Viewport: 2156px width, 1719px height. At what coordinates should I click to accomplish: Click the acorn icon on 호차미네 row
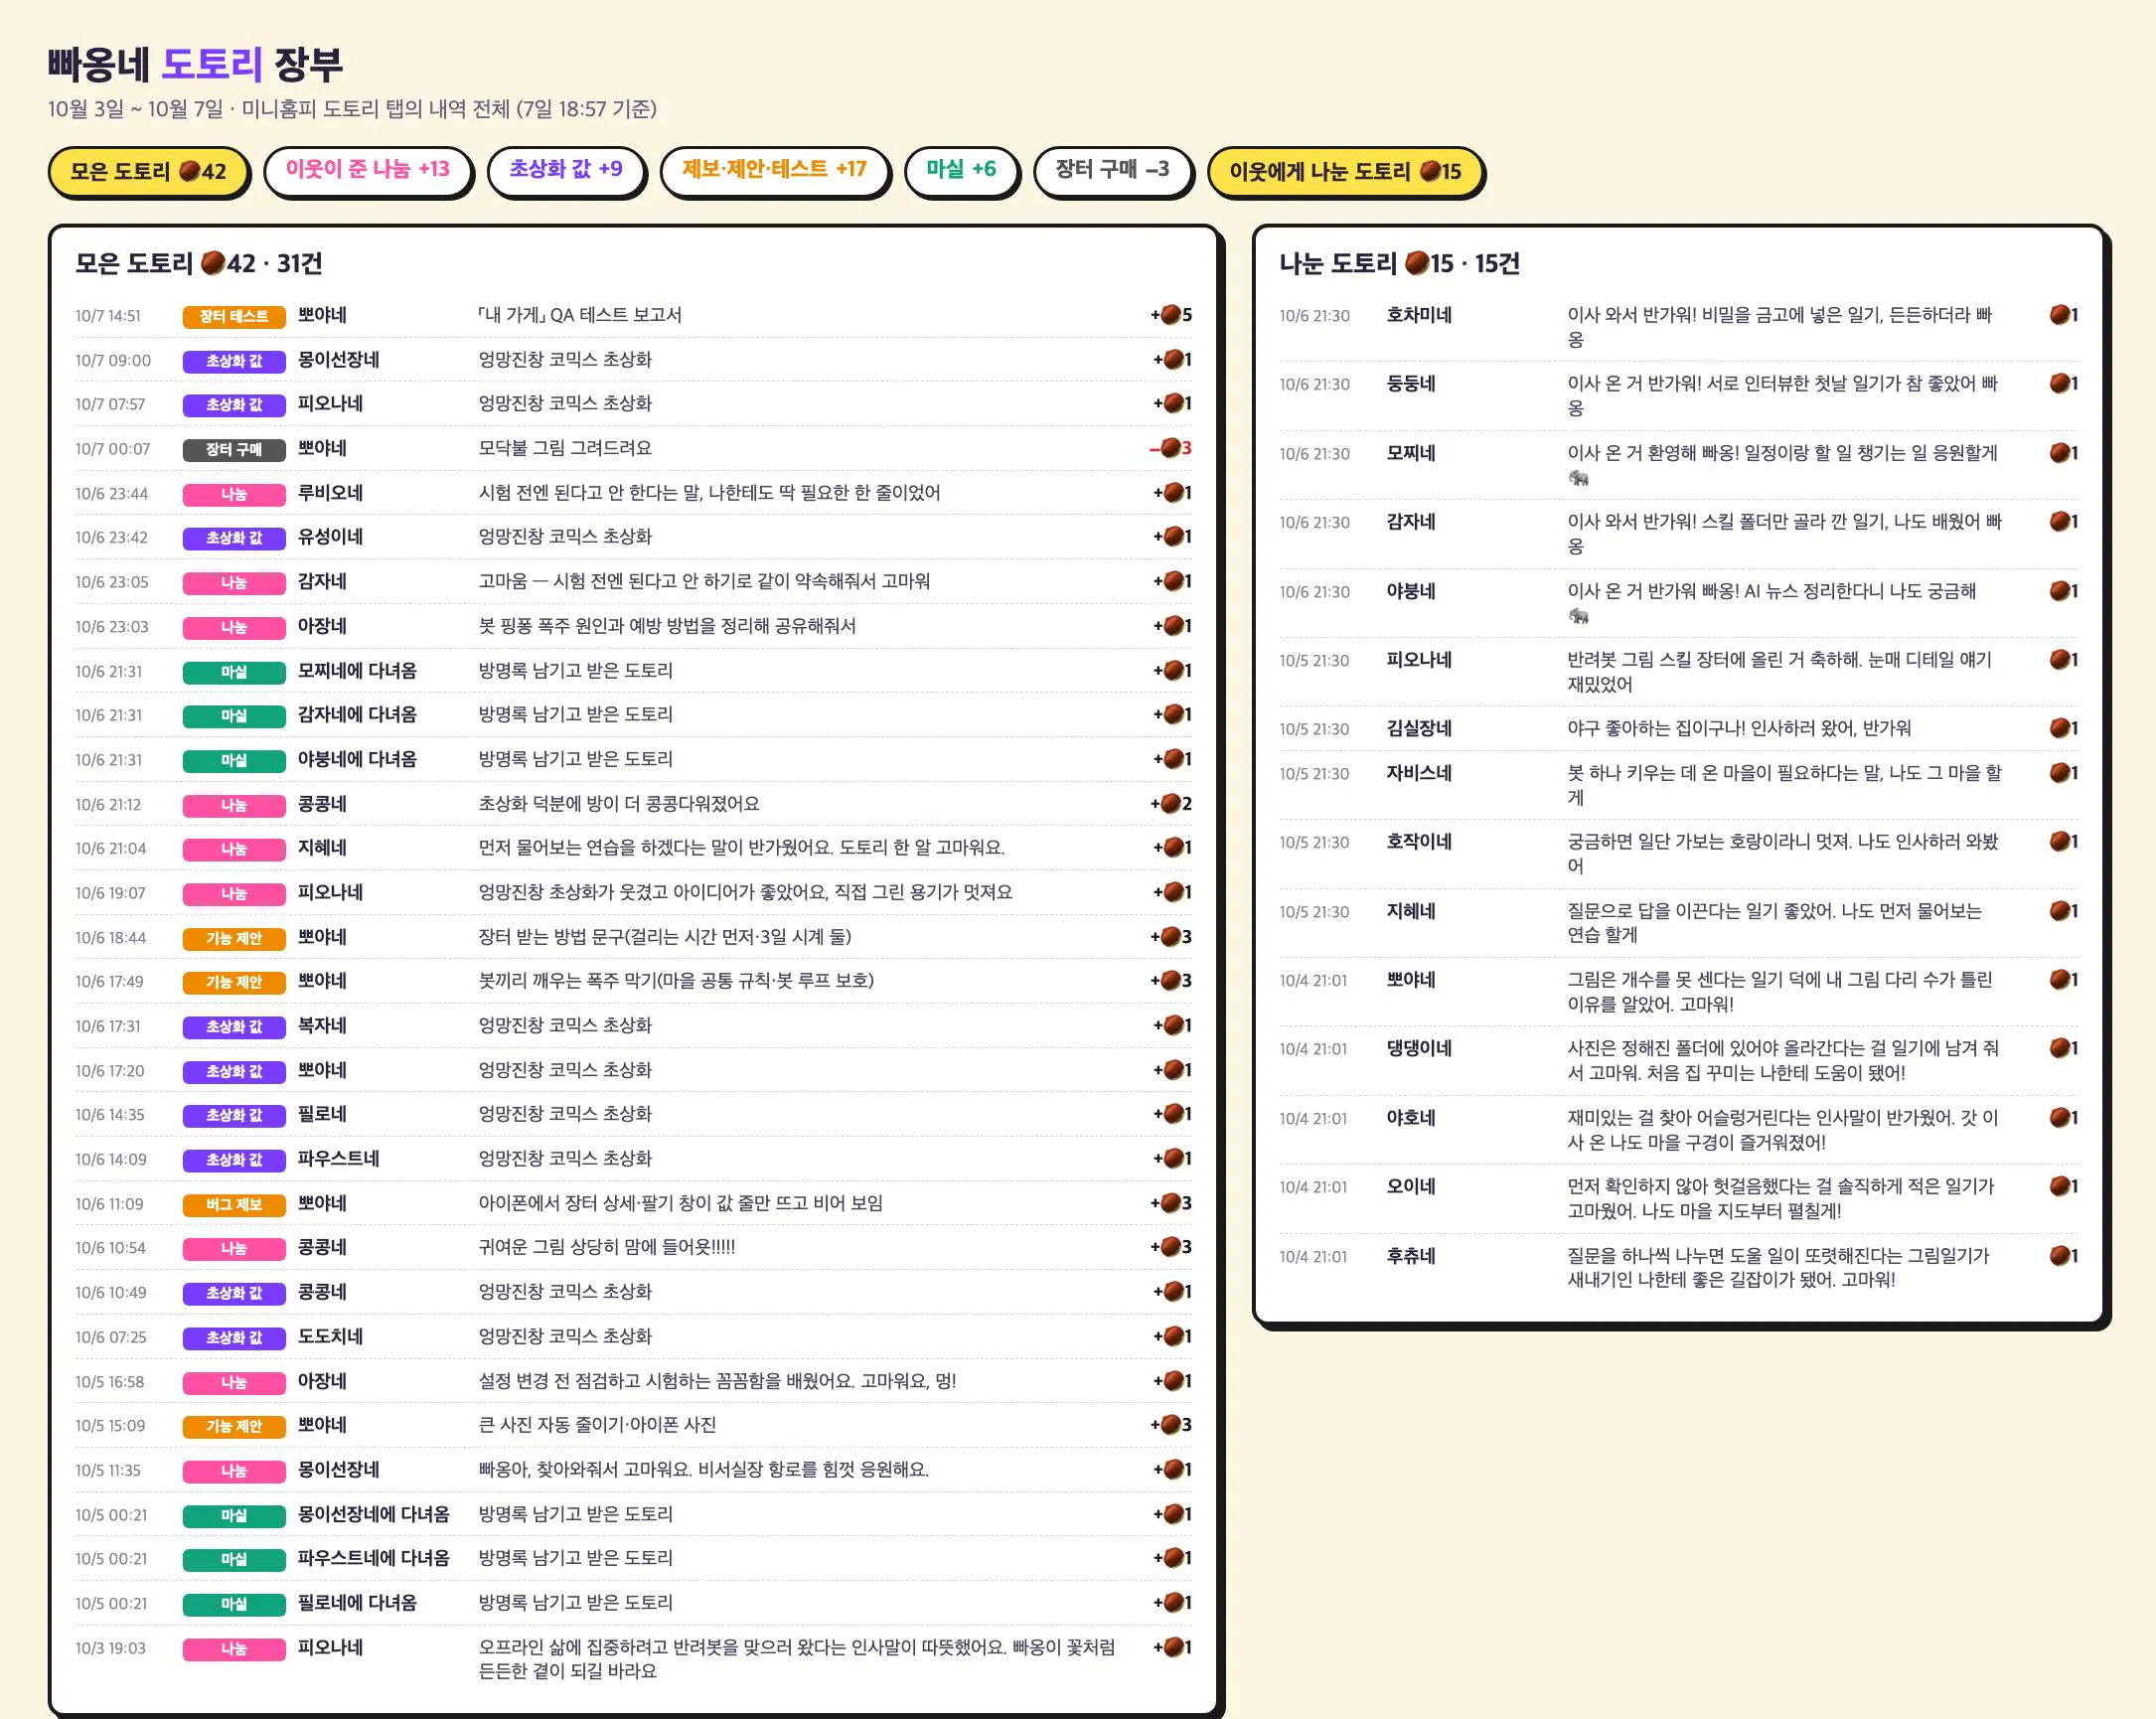point(2060,315)
